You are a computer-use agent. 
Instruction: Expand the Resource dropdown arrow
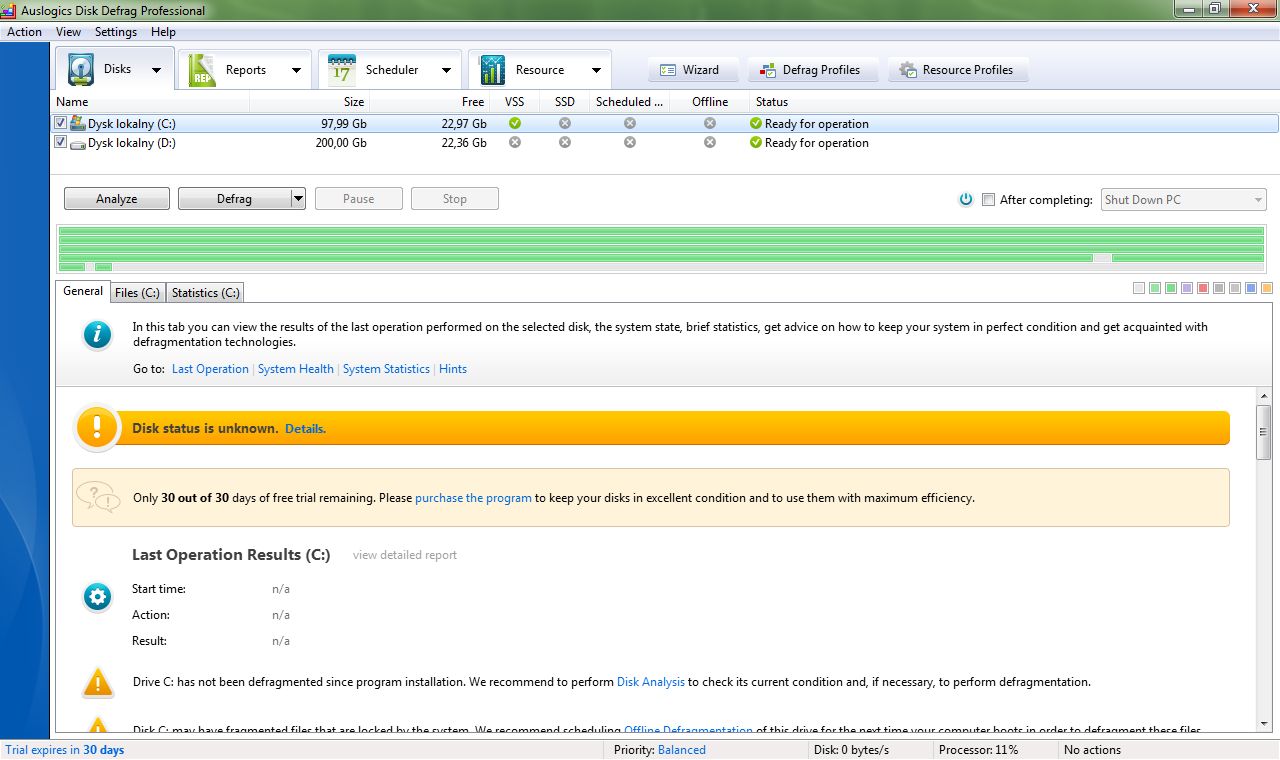[596, 70]
